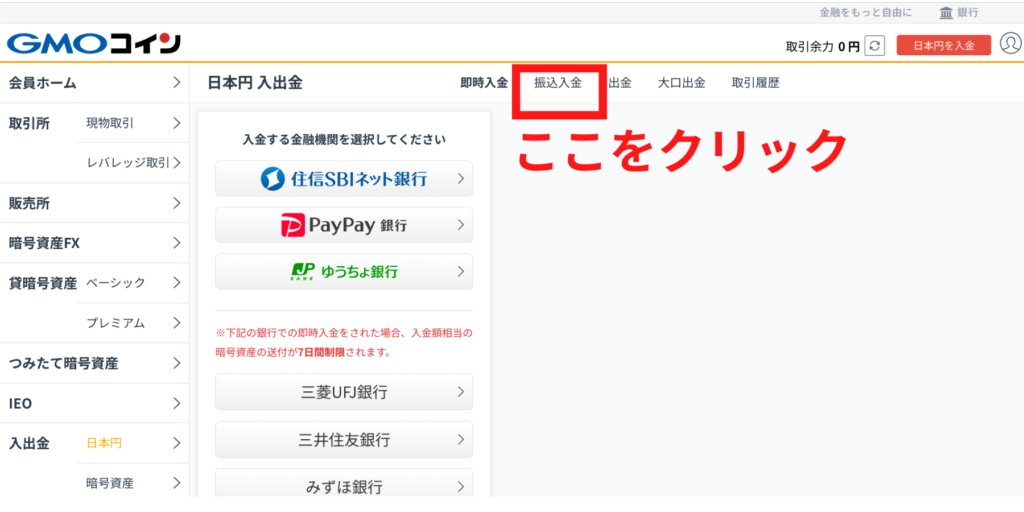
Task: Select 住信SBIネット銀行 deposit button
Action: 344,178
